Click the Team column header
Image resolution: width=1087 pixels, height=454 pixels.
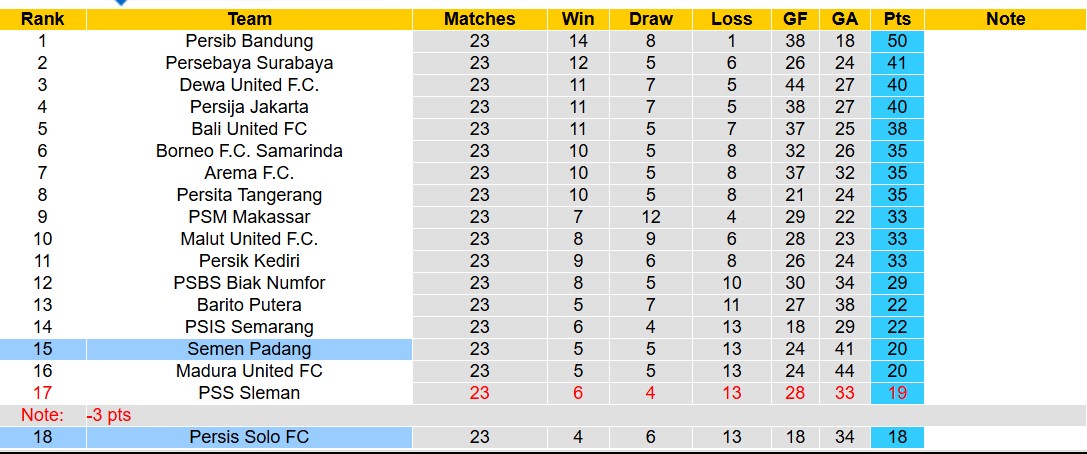point(249,19)
